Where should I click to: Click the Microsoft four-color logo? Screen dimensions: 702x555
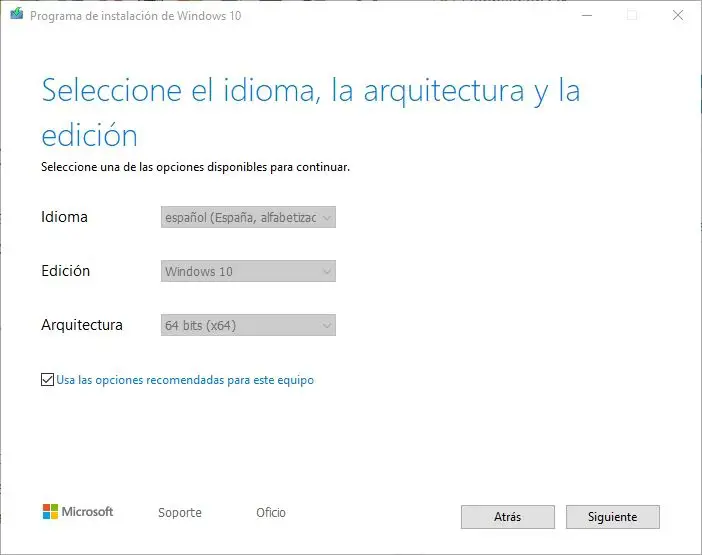coord(50,512)
